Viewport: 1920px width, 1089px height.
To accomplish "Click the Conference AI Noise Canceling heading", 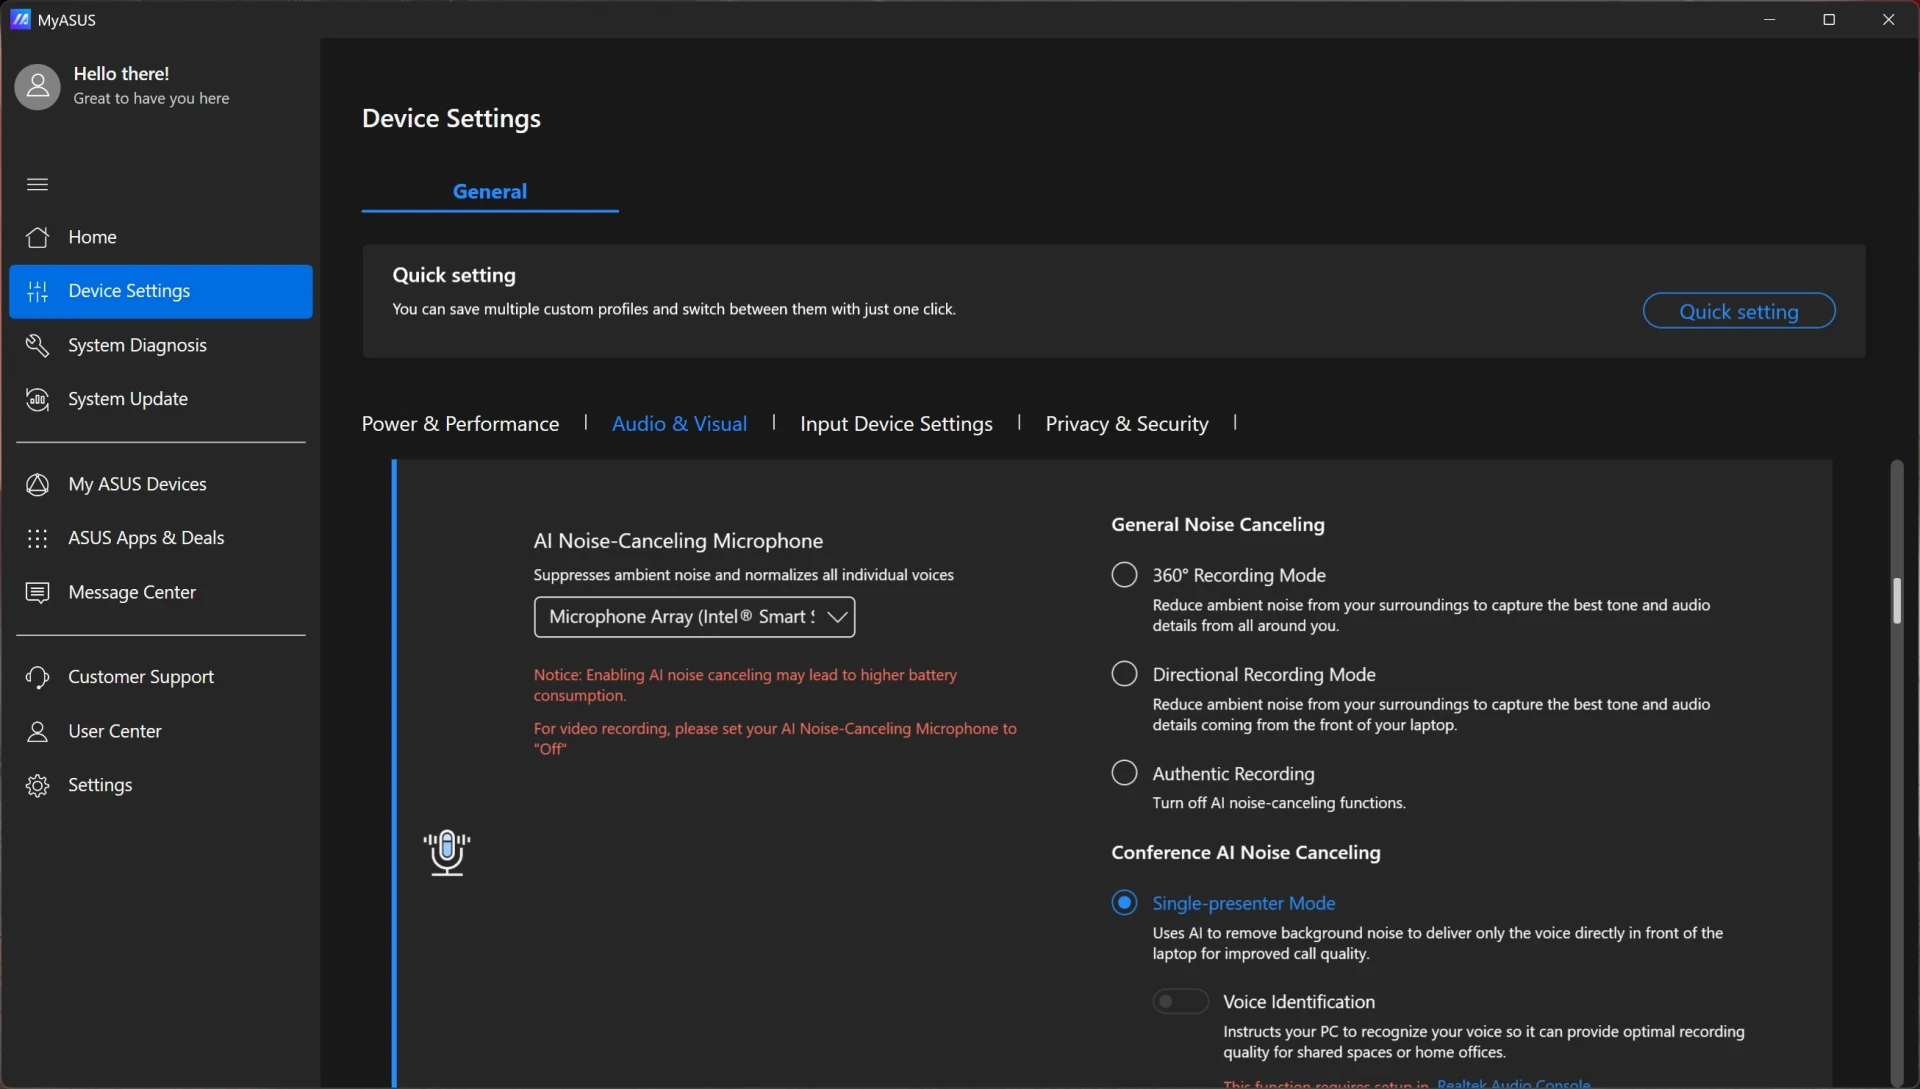I will [1245, 853].
